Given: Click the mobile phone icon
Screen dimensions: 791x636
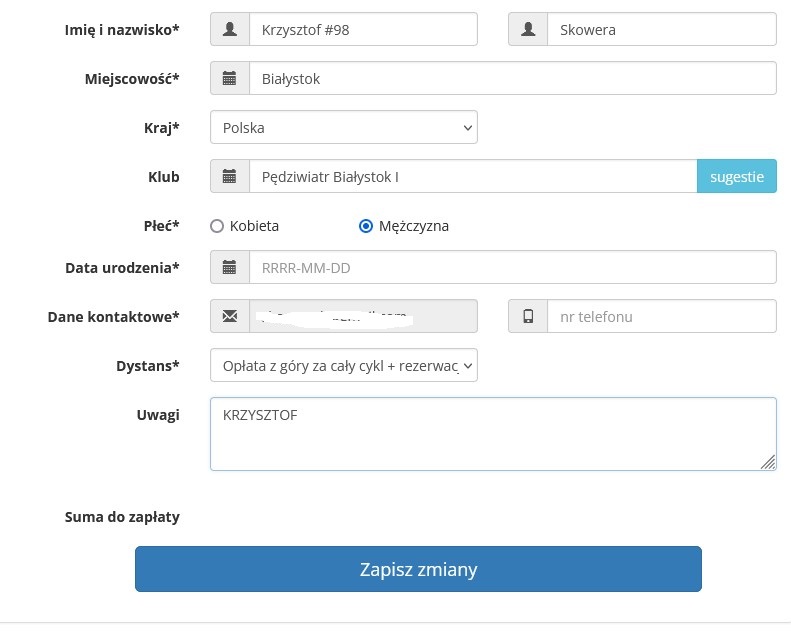Looking at the screenshot, I should click(x=528, y=317).
